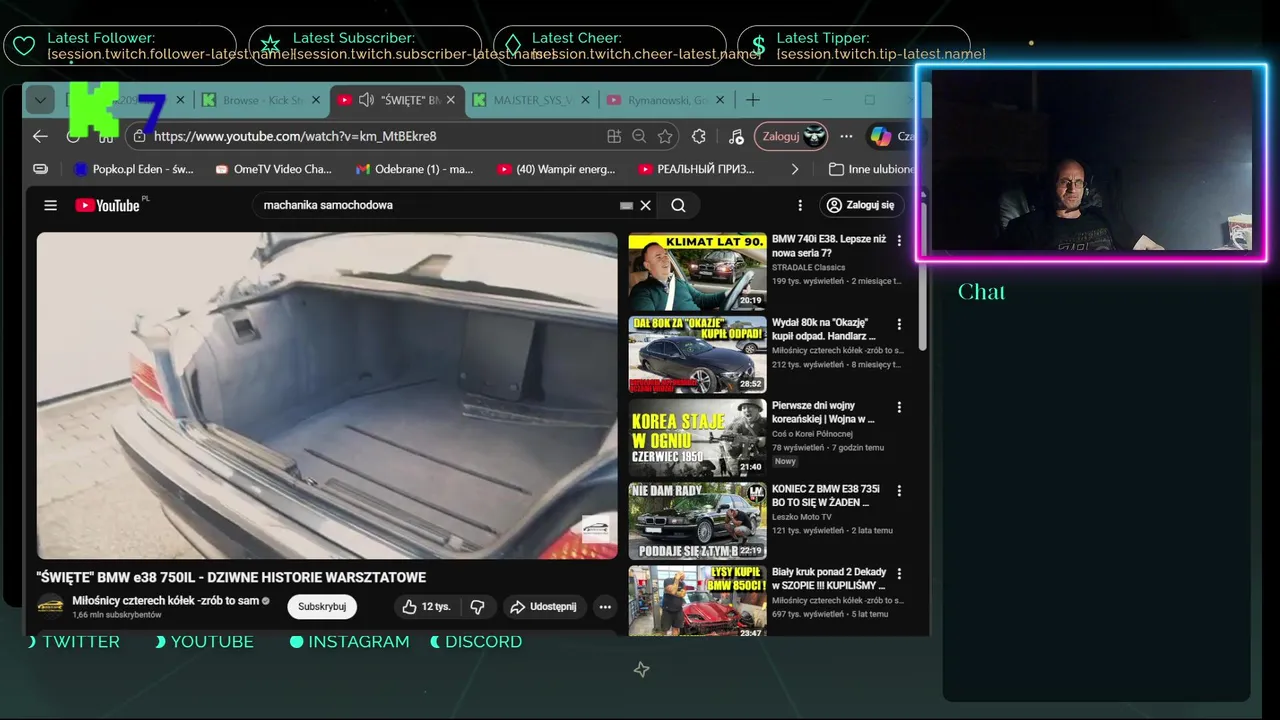Screen dimensions: 1280x720
Task: Open the Miłośnicy czterech kółek channel avatar
Action: [50, 606]
